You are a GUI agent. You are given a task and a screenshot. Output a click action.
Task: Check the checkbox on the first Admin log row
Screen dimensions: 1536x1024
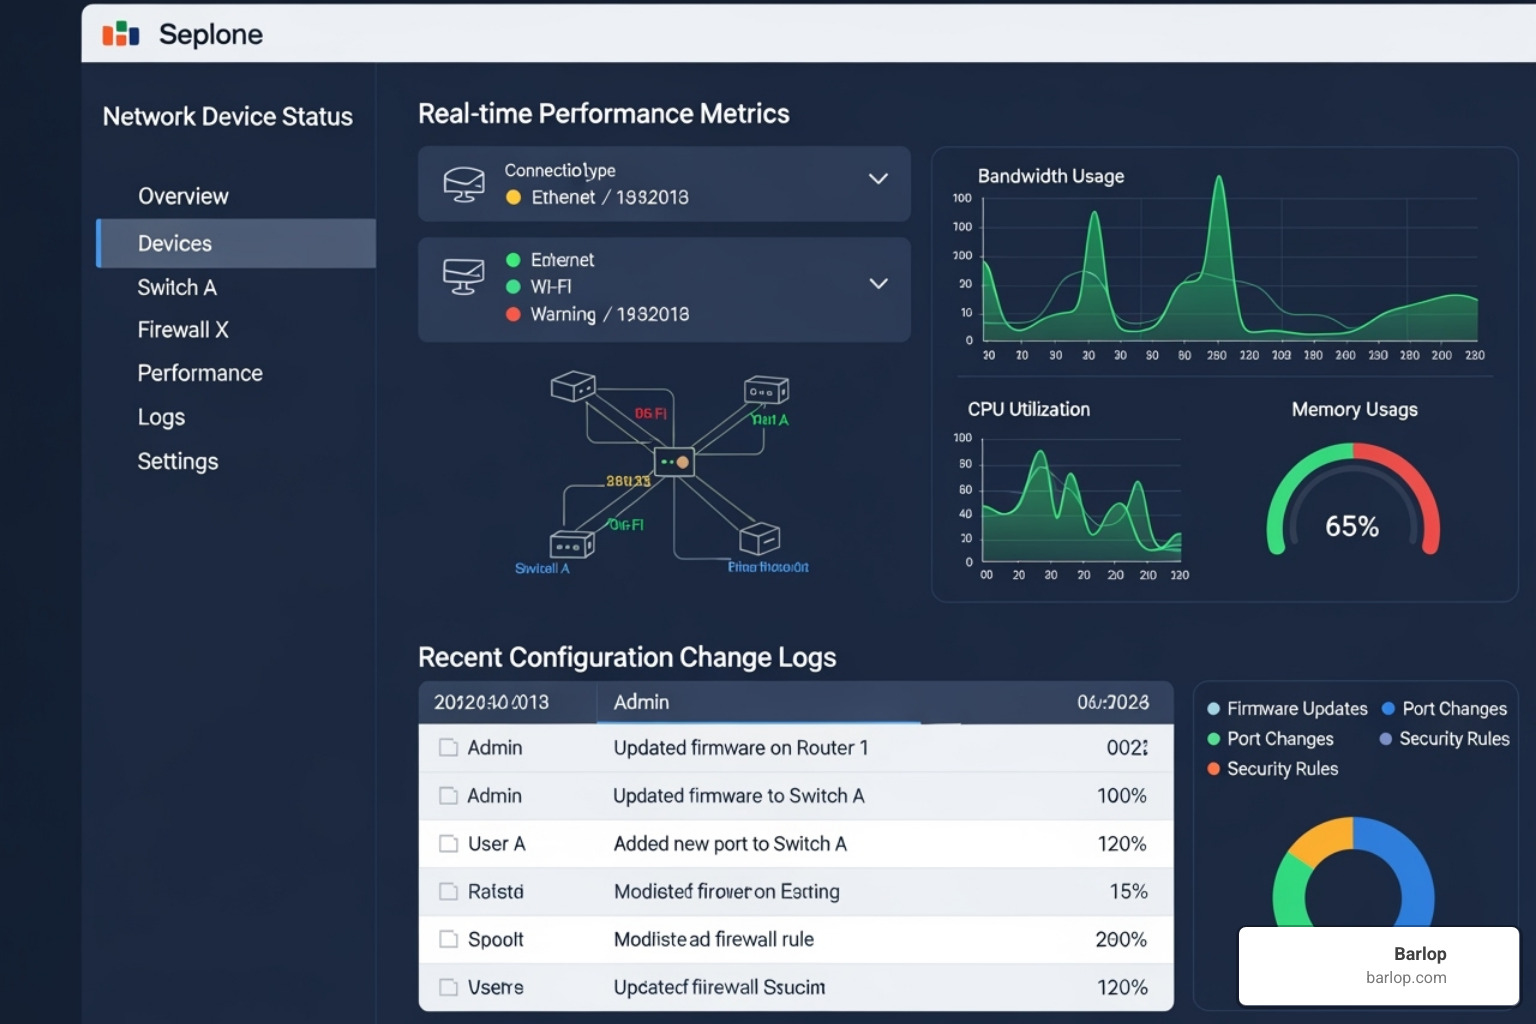447,747
